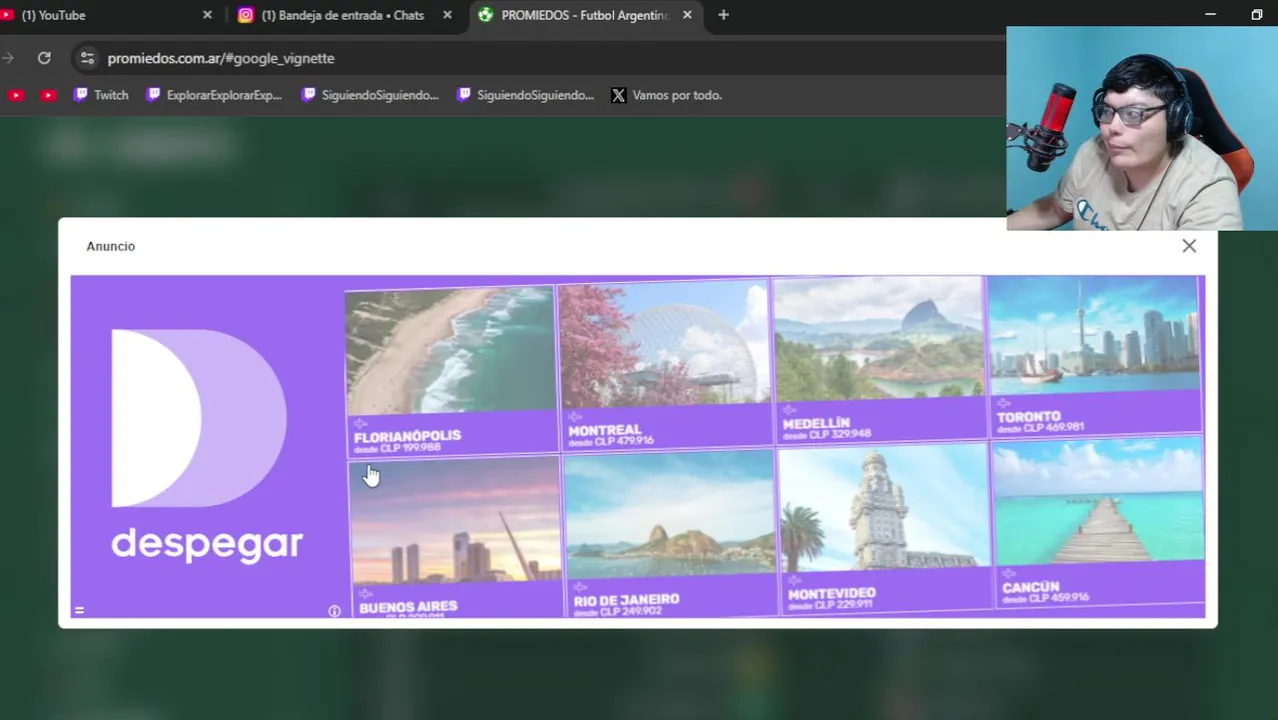The image size is (1278, 720).
Task: Open the first SiguiendoSiguiendo... bookmark
Action: (x=370, y=95)
